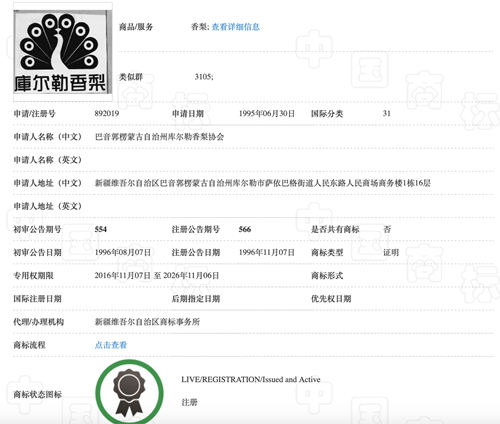Click the peacock trademark logo image

point(61,52)
